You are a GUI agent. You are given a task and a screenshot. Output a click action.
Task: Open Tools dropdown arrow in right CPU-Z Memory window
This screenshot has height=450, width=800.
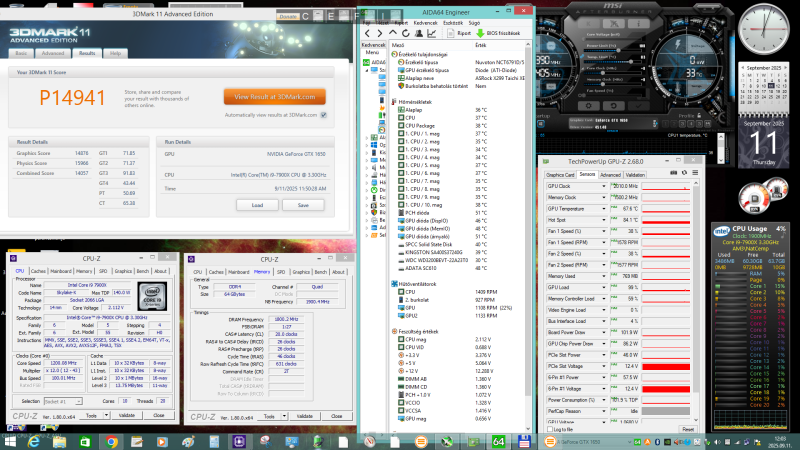pyautogui.click(x=284, y=417)
